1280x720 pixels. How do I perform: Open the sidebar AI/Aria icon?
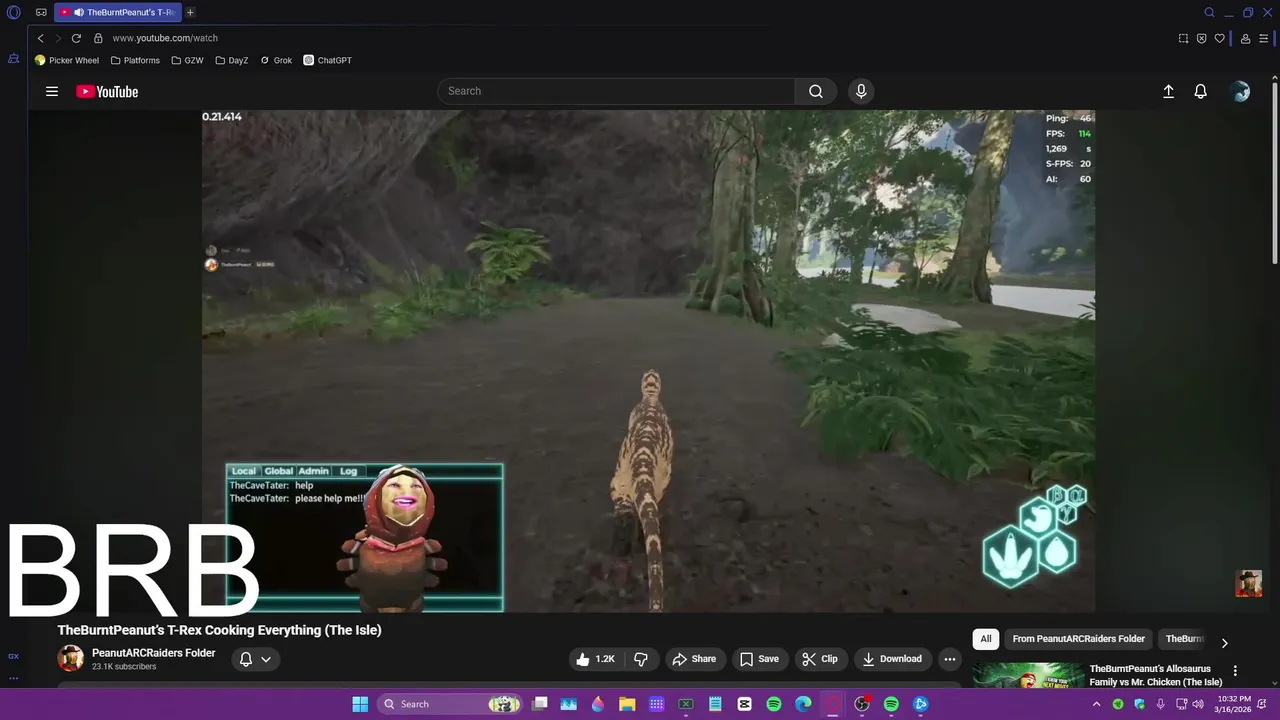tap(14, 59)
